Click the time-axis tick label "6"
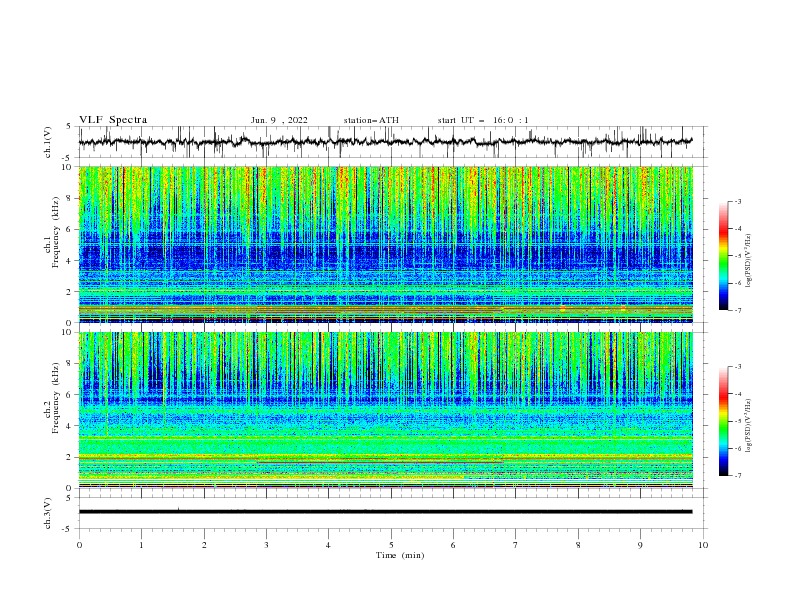792x612 pixels. coord(453,545)
